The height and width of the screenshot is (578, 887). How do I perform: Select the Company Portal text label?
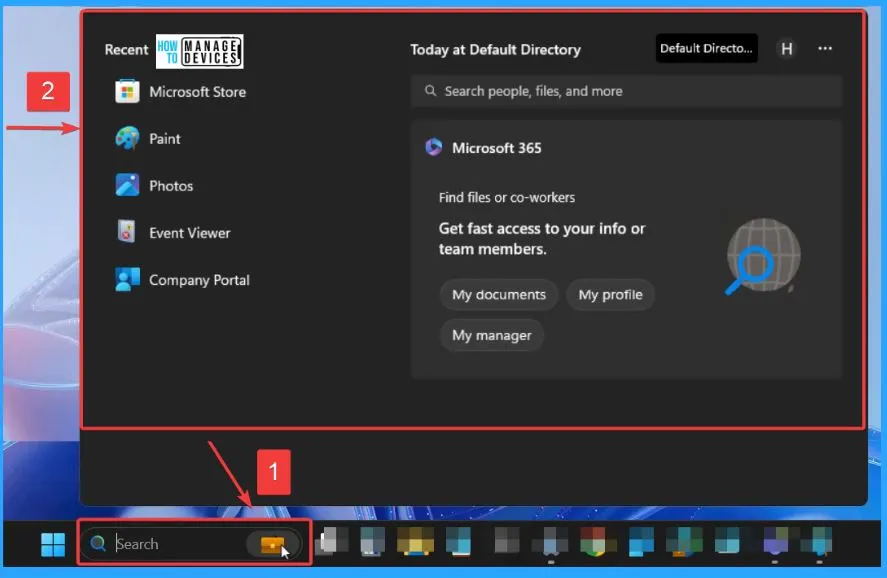pos(199,280)
